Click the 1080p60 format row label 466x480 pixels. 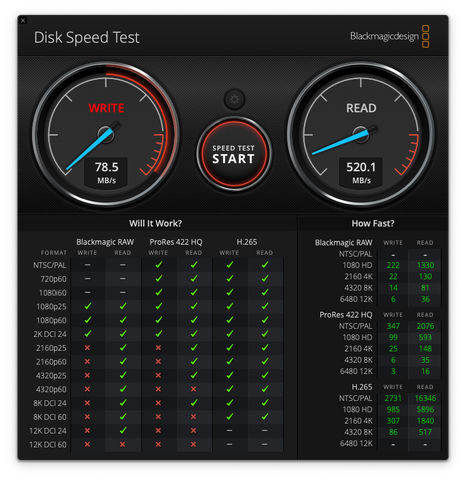(51, 320)
